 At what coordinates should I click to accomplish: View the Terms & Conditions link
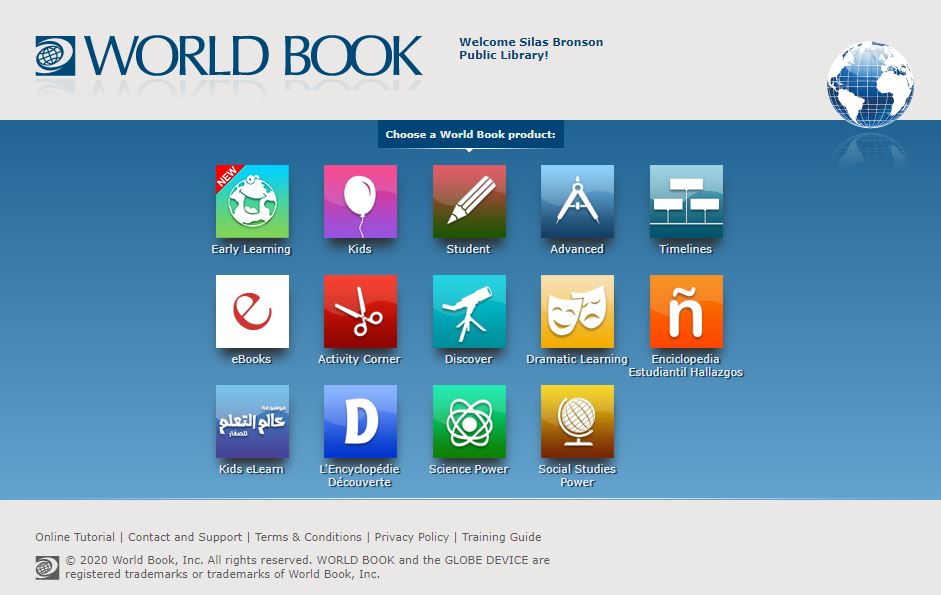click(x=308, y=537)
